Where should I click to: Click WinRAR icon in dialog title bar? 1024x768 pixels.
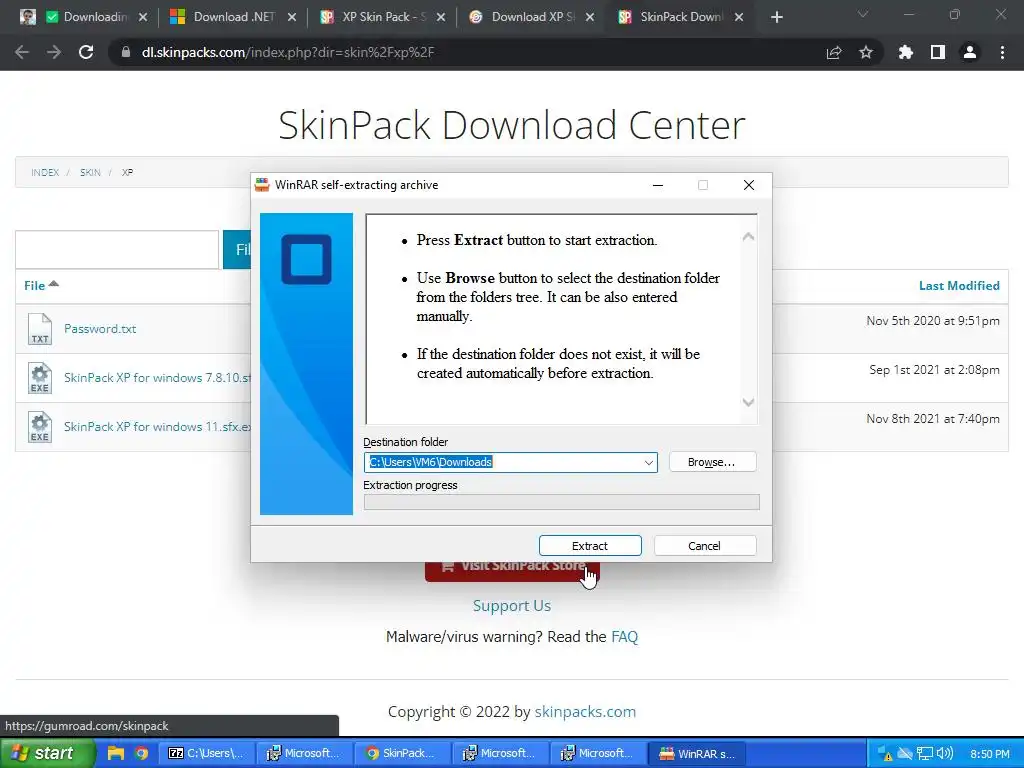(x=262, y=185)
